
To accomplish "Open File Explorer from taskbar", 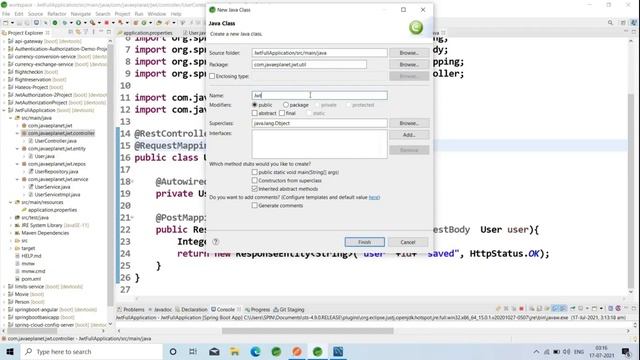I will (235, 351).
